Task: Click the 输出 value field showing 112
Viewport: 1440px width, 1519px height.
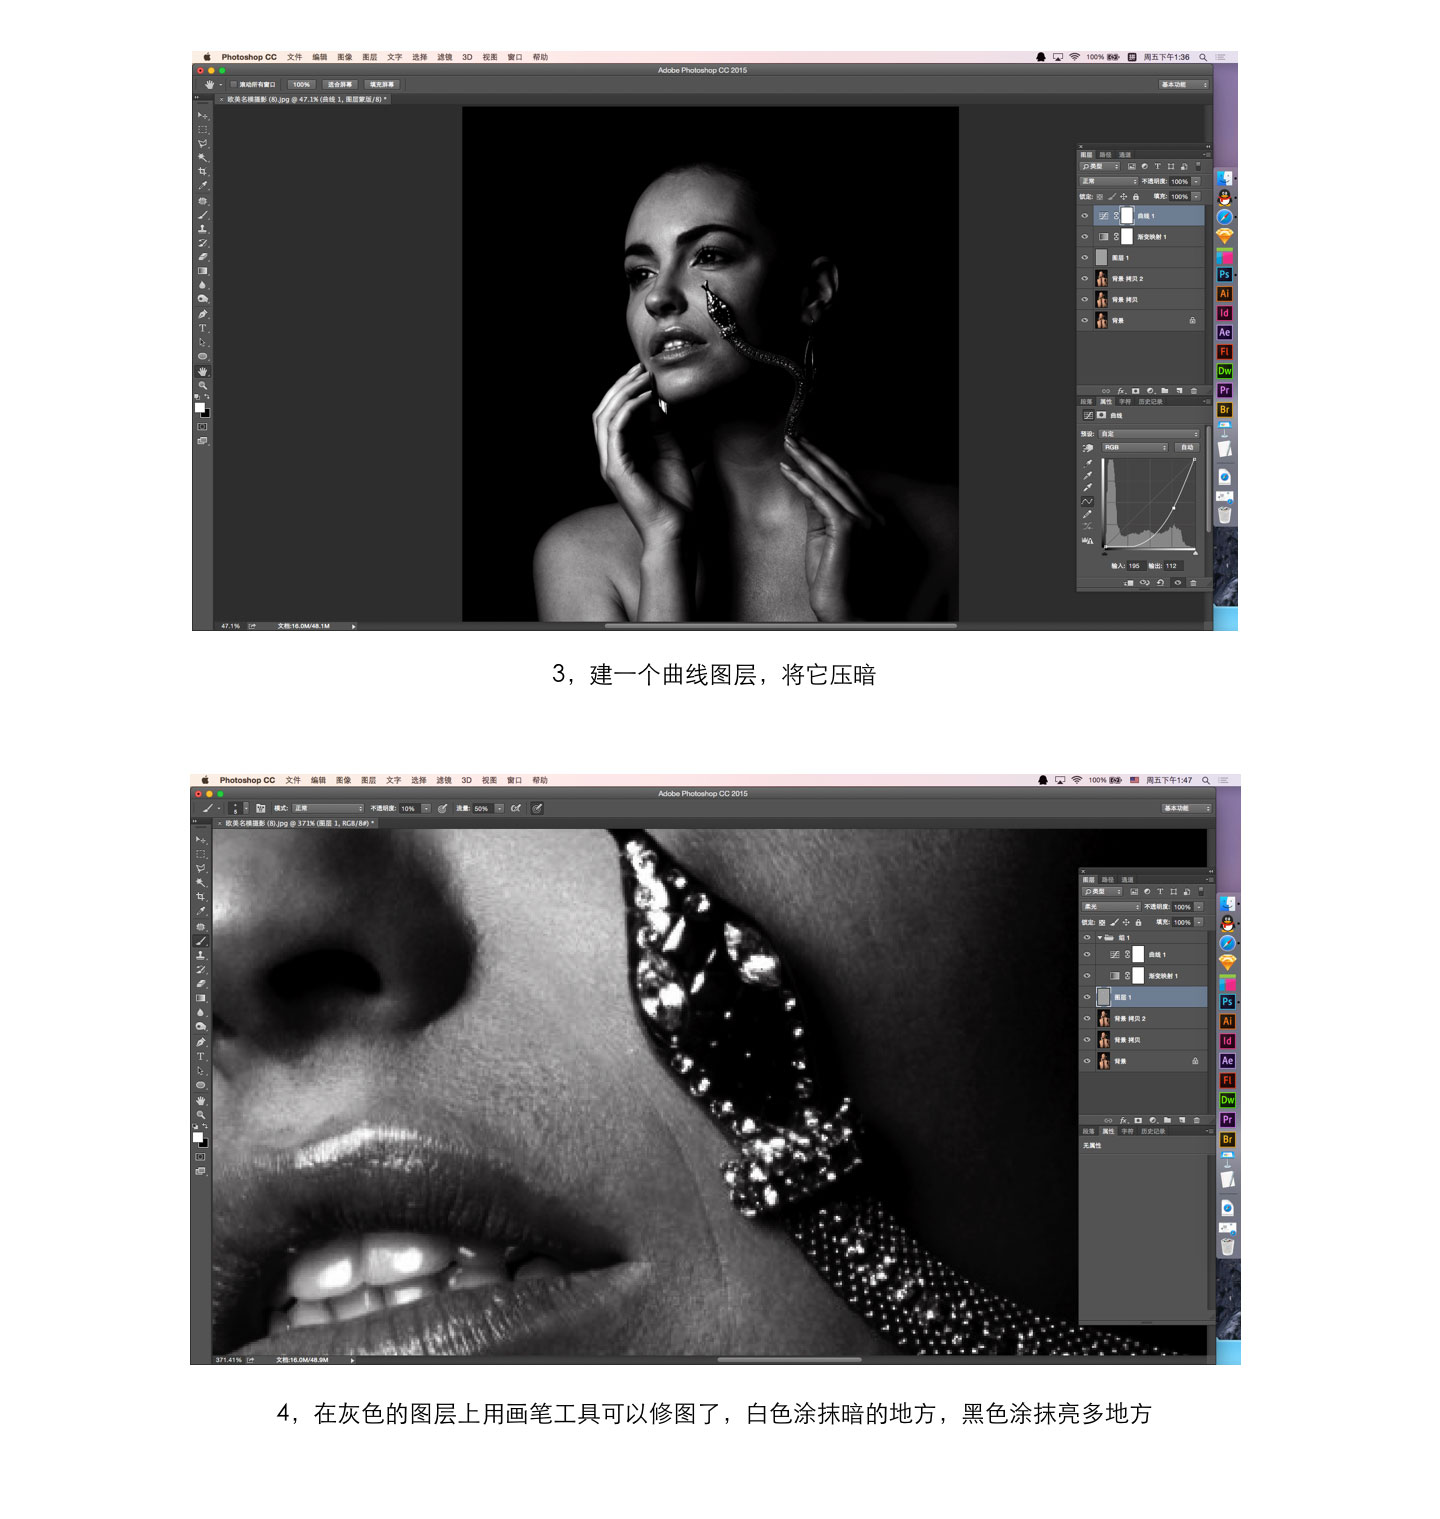Action: [x=1174, y=566]
